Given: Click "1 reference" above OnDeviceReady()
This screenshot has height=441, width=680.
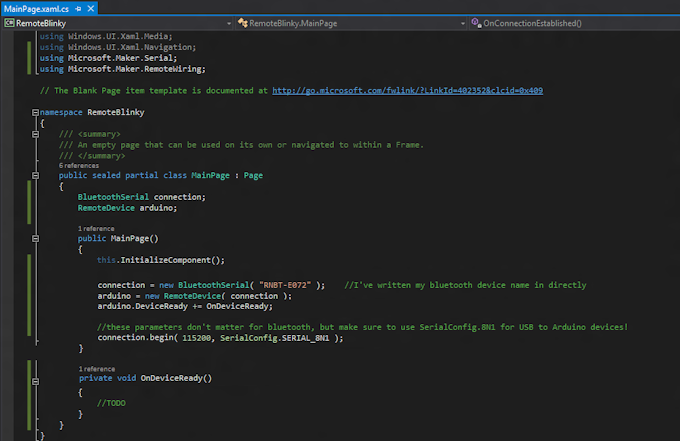Looking at the screenshot, I should 96,369.
